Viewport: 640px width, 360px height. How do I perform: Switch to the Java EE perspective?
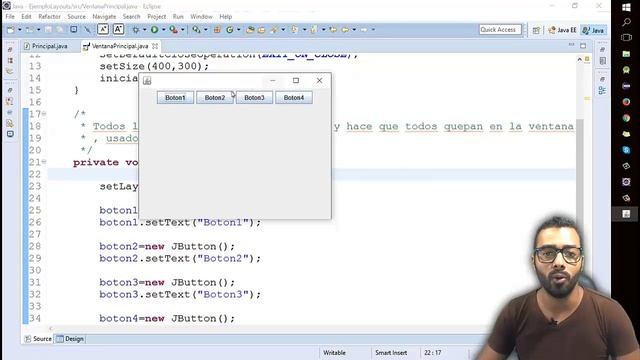pos(562,30)
